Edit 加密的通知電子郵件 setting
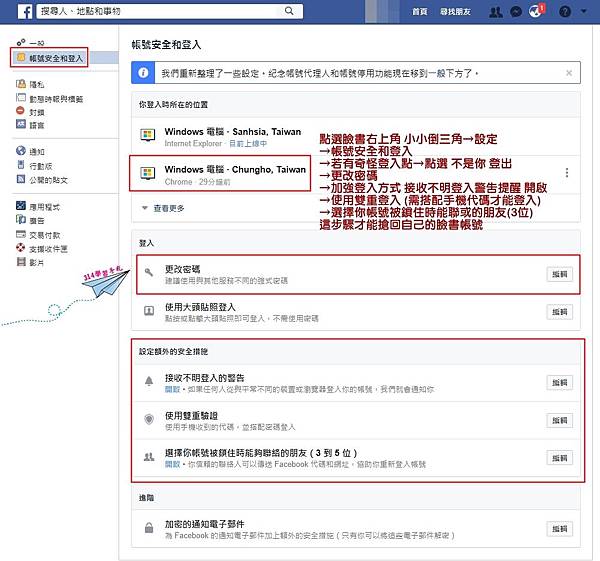 [559, 529]
